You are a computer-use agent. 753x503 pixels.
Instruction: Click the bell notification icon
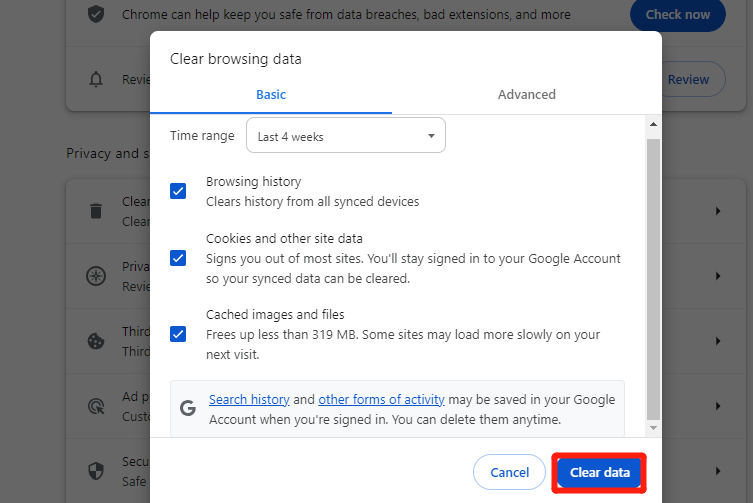tap(96, 79)
